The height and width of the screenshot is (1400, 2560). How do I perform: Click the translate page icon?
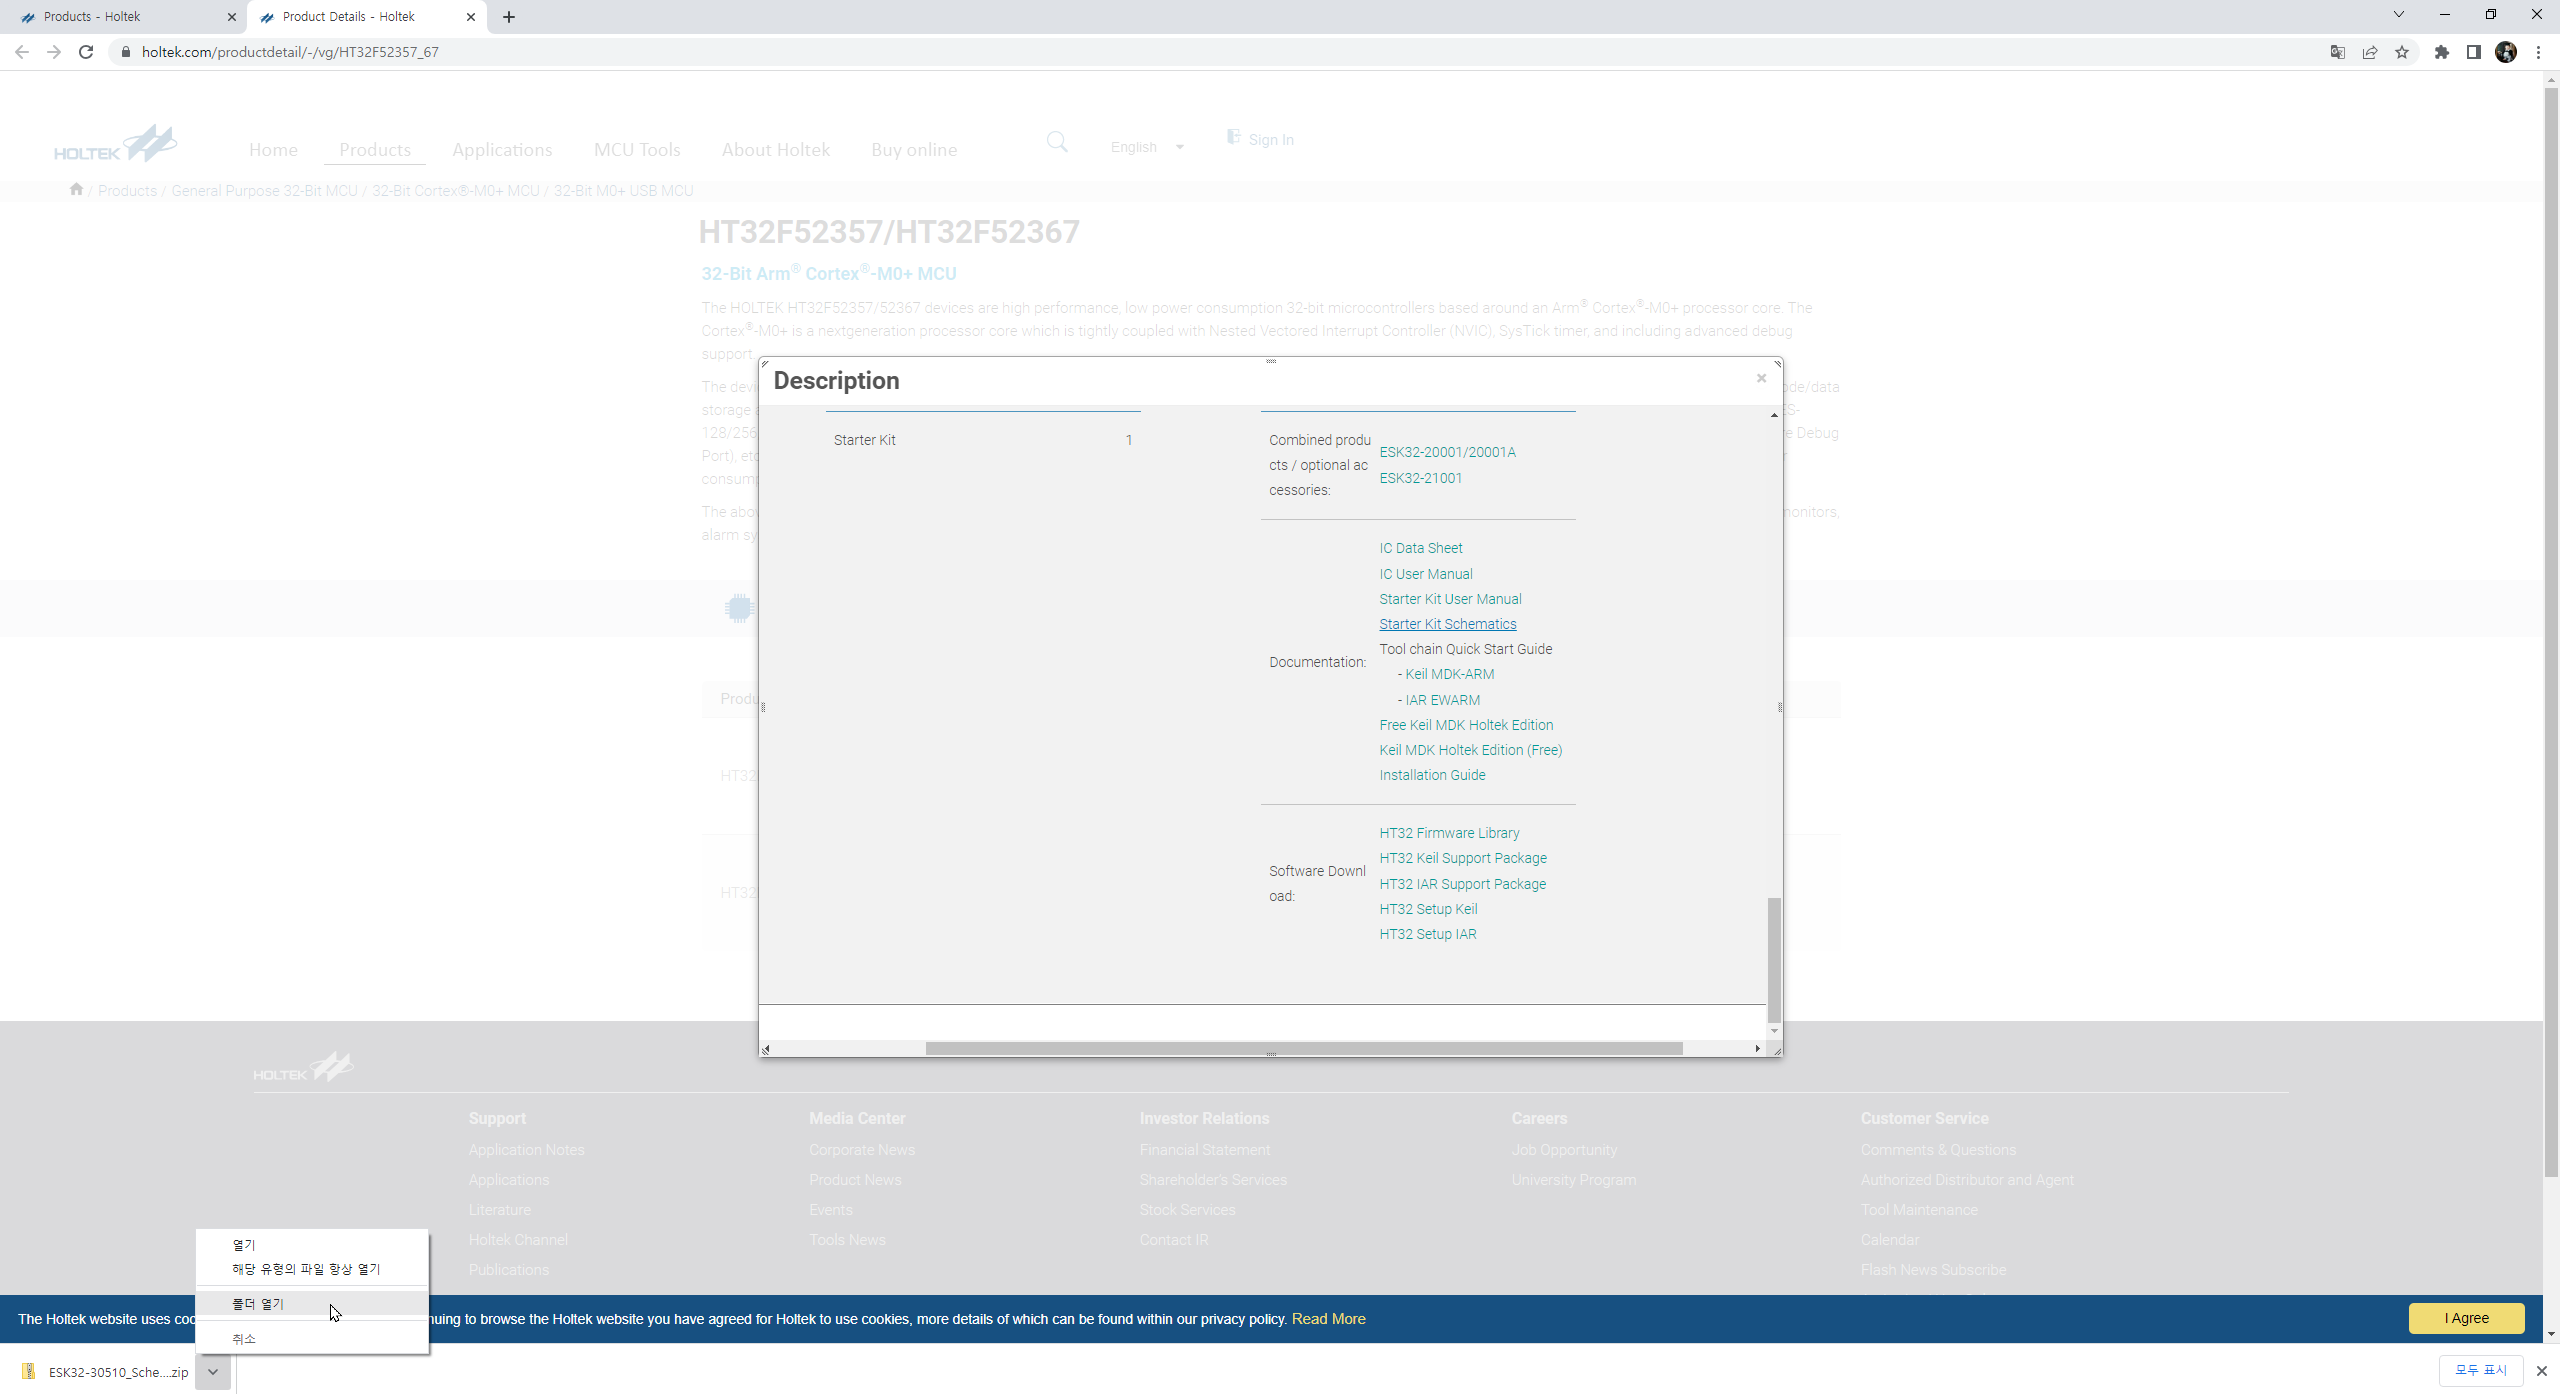coord(2337,52)
